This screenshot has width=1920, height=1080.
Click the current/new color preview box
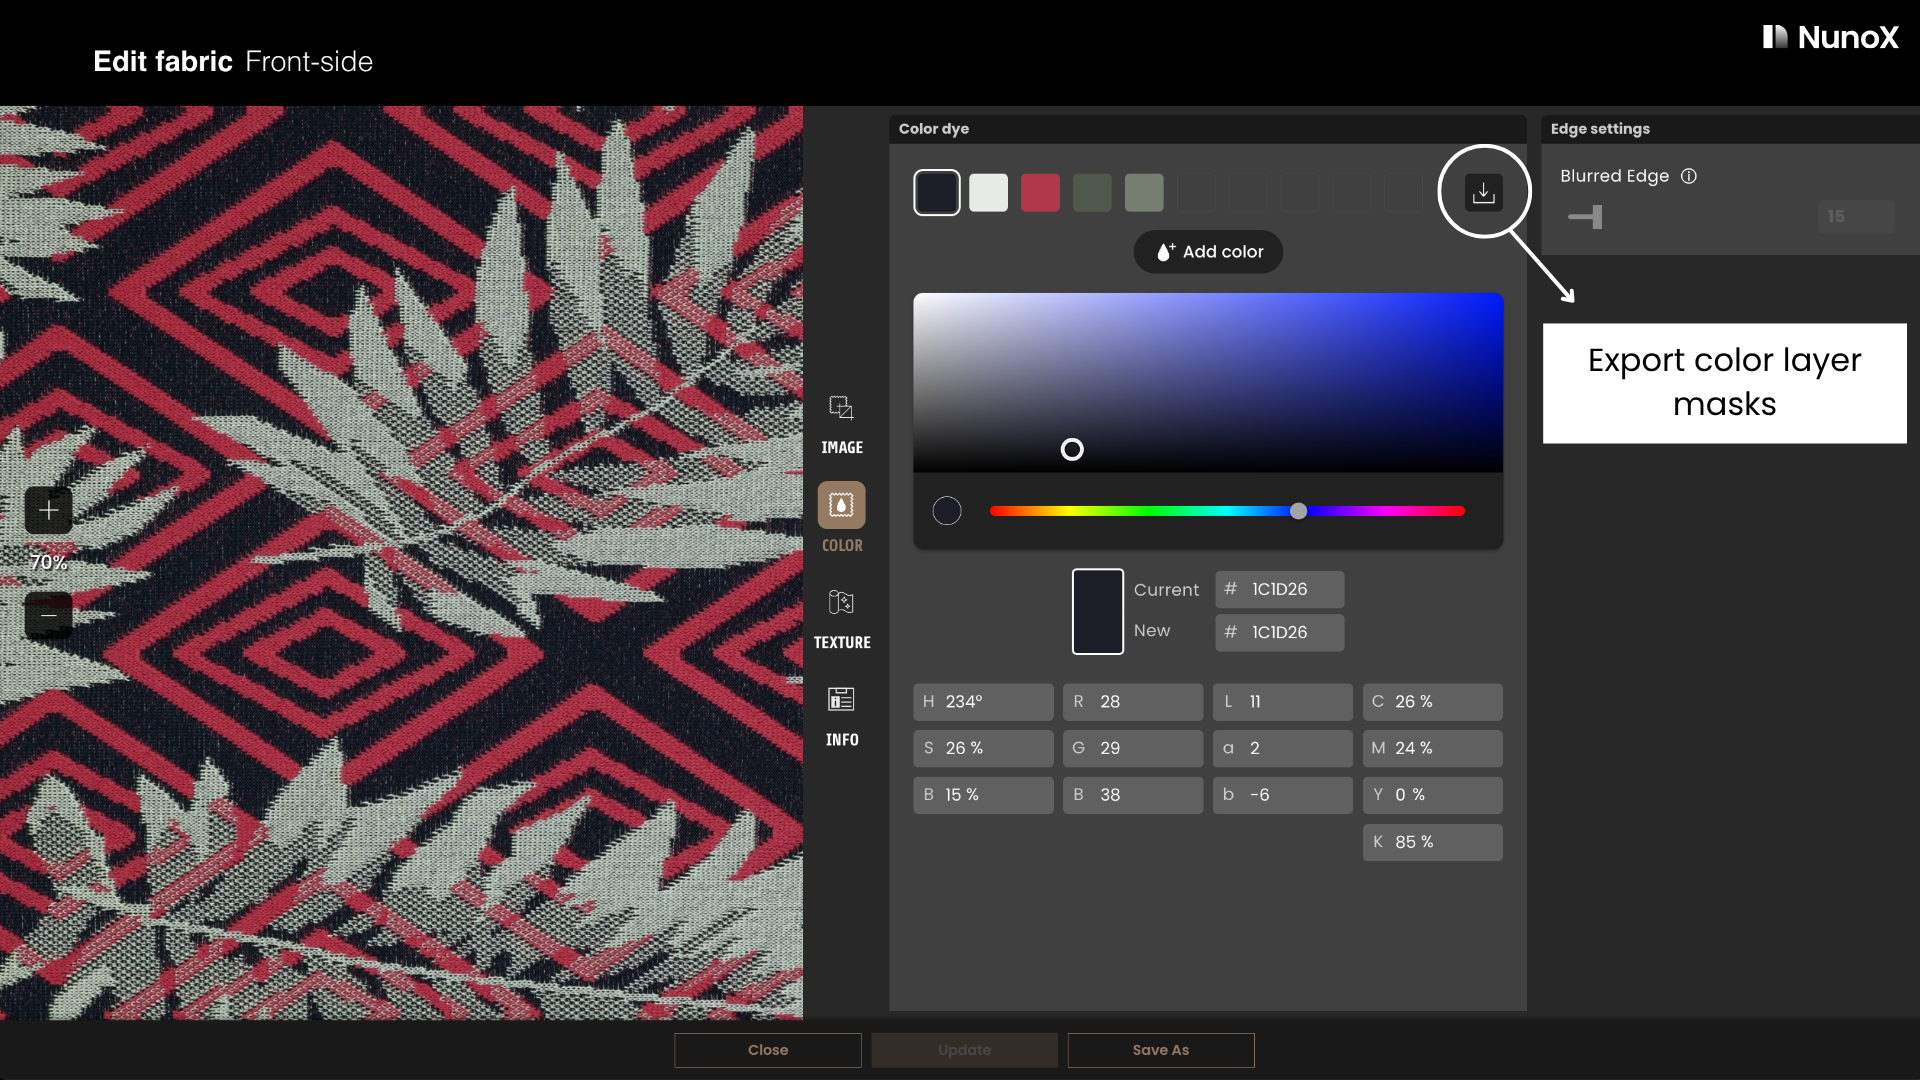[x=1098, y=612]
